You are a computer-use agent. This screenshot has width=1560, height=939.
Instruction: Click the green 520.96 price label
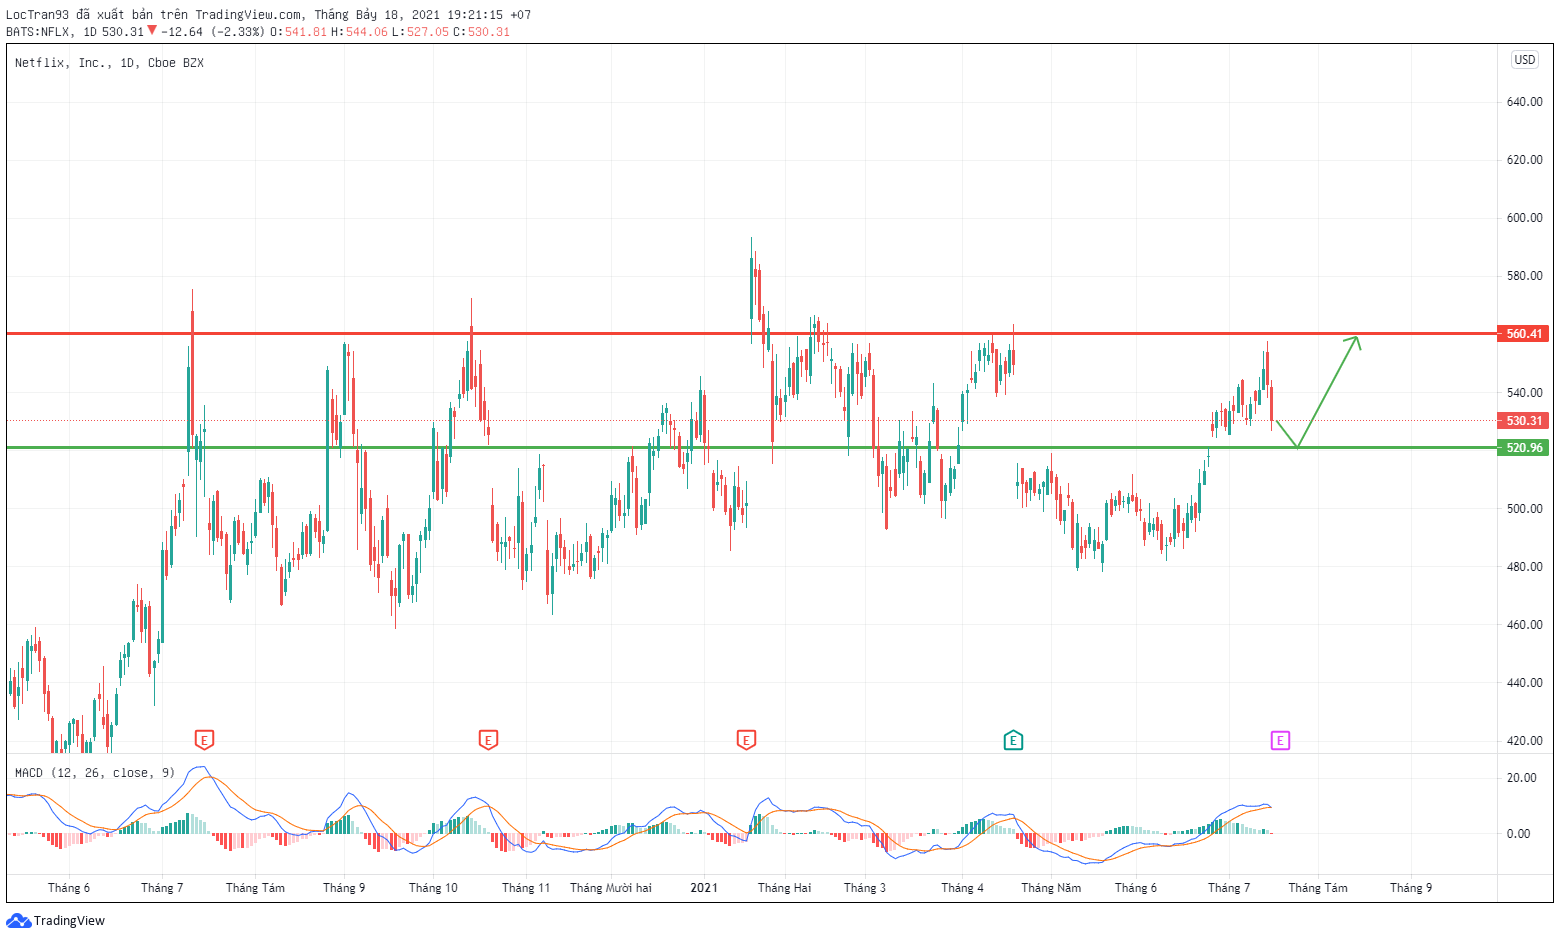[x=1524, y=448]
